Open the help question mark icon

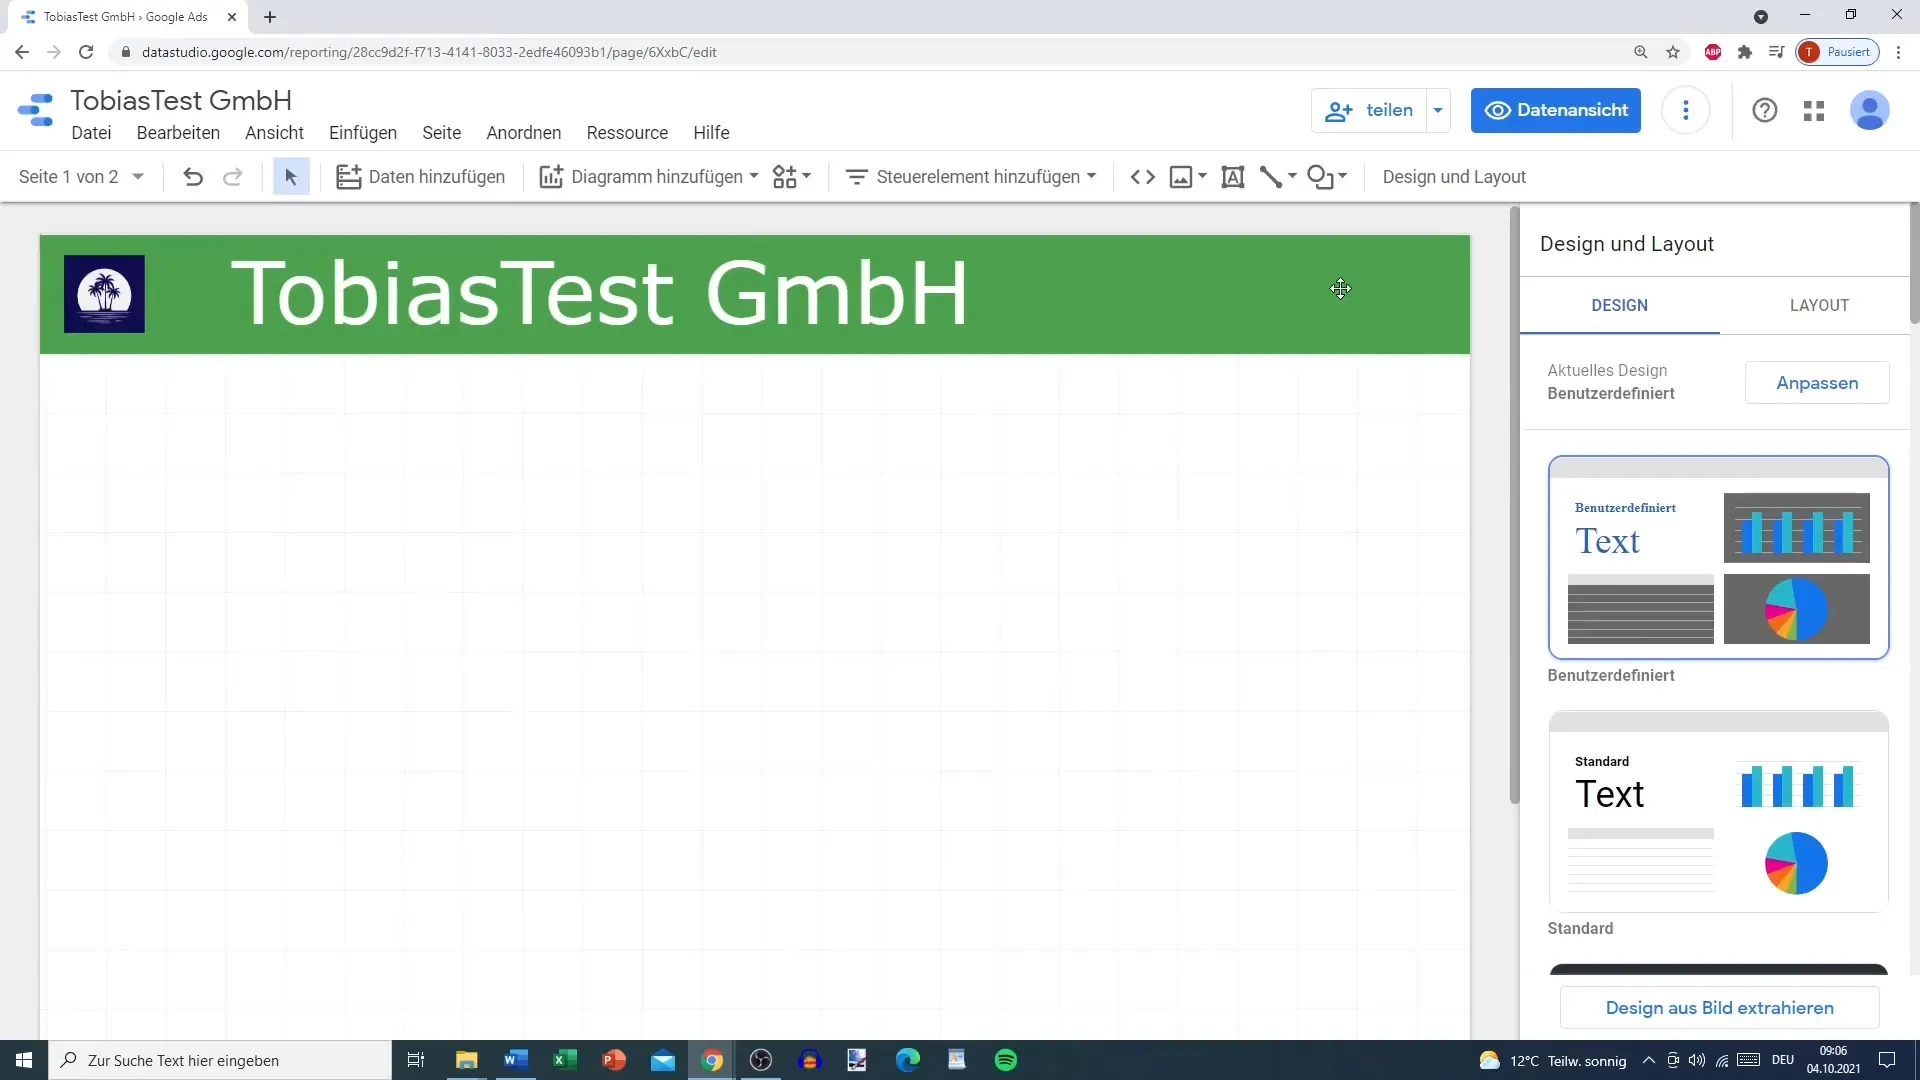point(1765,110)
